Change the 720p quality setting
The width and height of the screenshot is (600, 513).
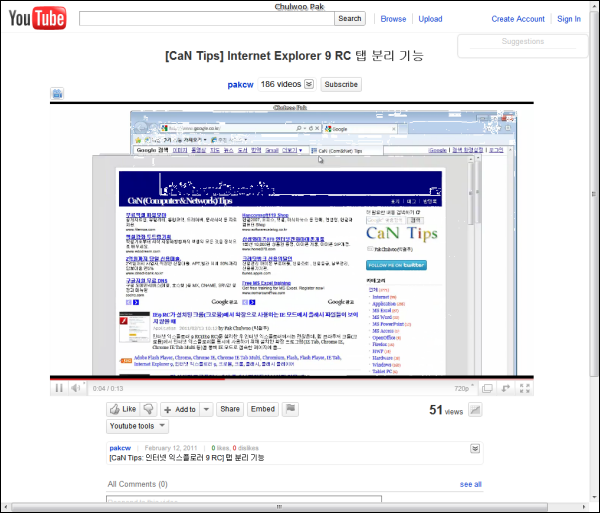464,388
